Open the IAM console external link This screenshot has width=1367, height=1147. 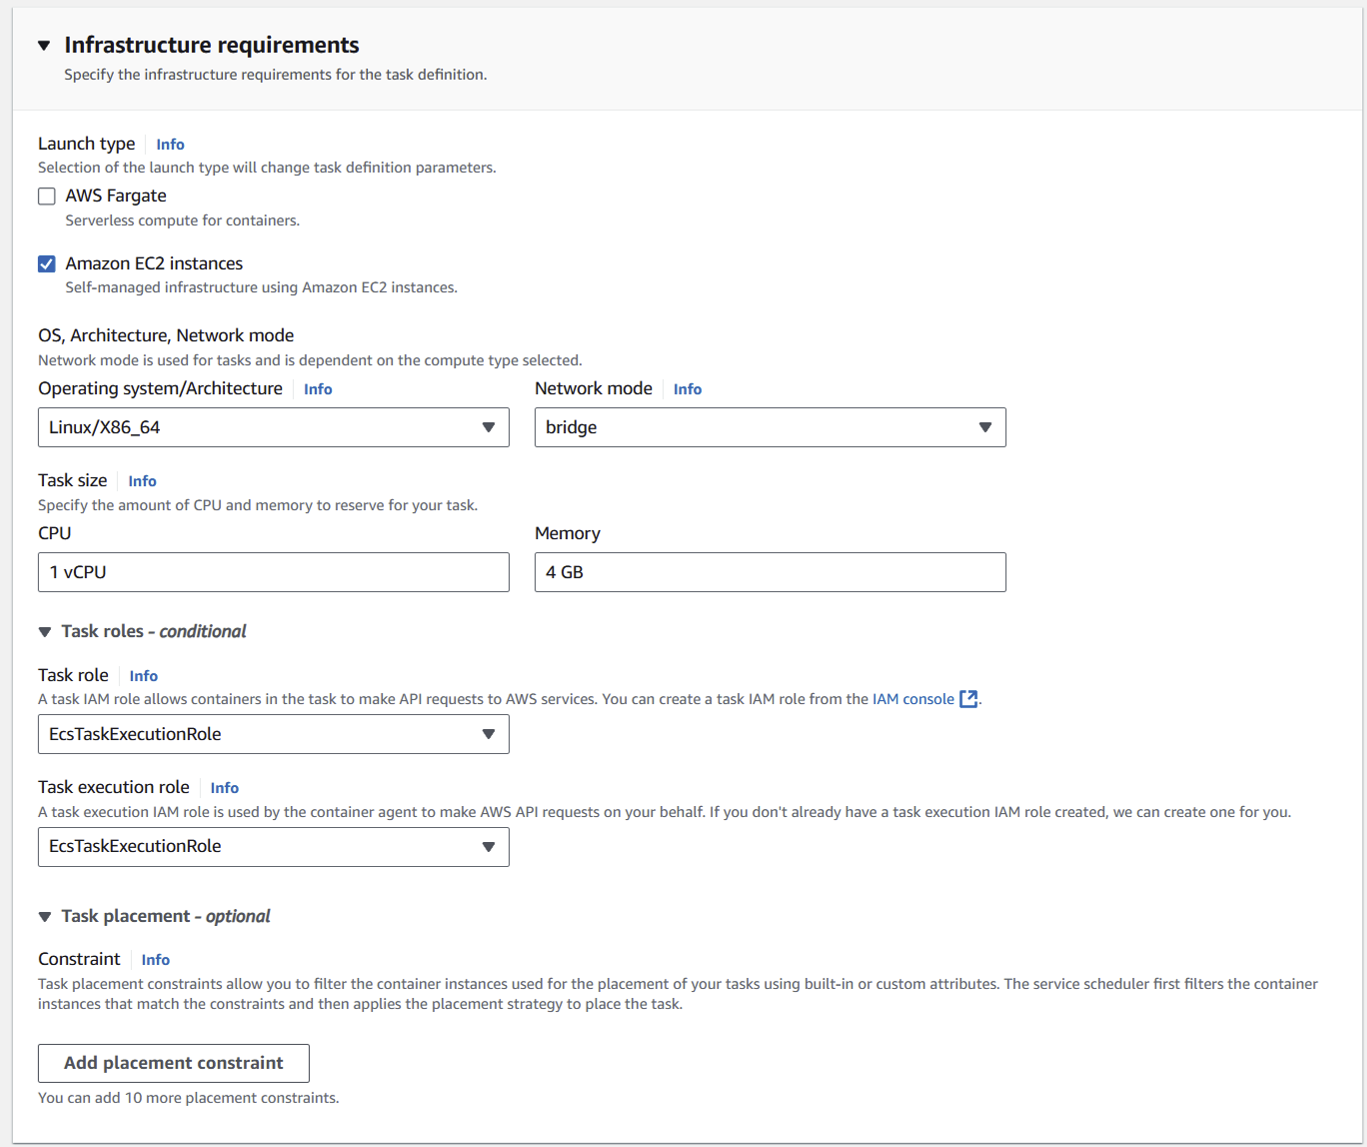pos(913,699)
